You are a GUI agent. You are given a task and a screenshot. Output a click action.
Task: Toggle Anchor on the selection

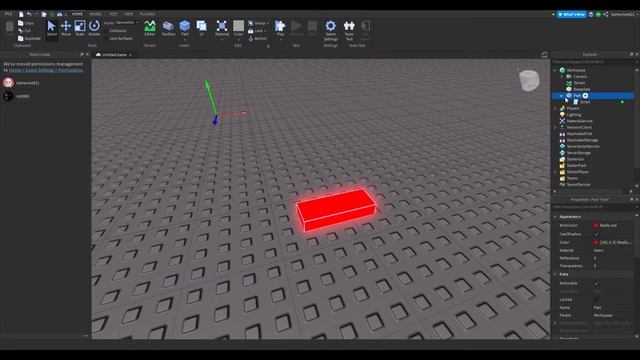click(258, 38)
